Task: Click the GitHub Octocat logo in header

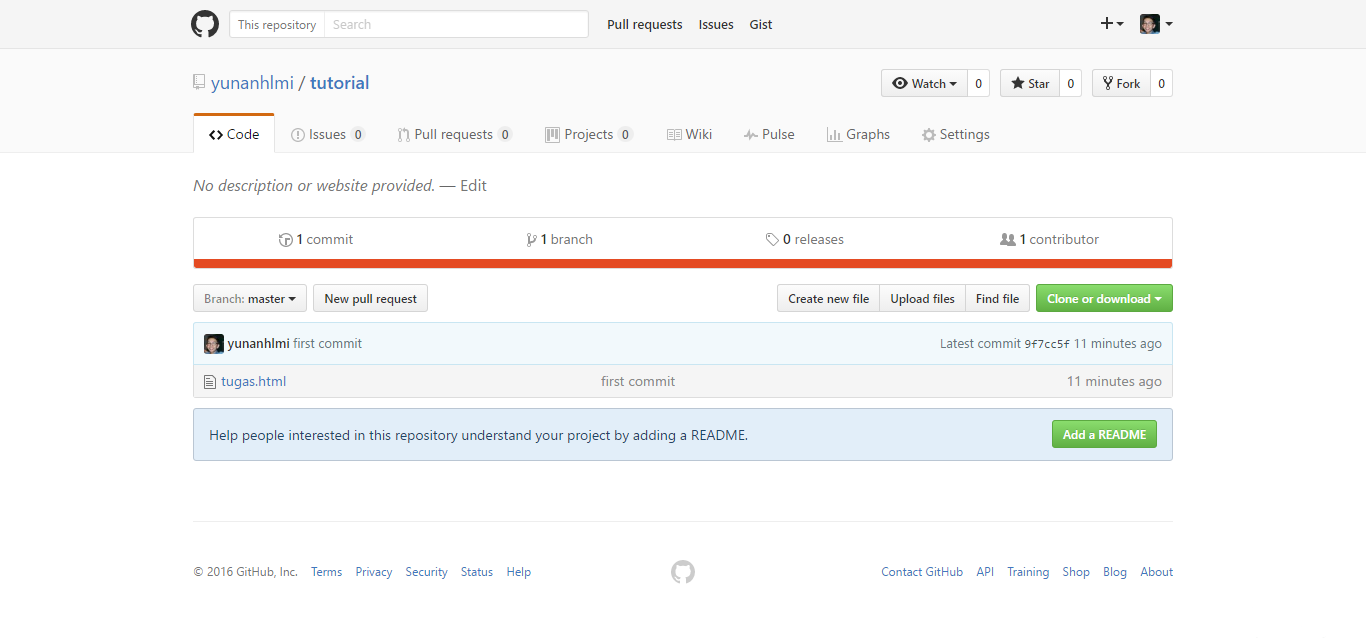Action: (x=205, y=24)
